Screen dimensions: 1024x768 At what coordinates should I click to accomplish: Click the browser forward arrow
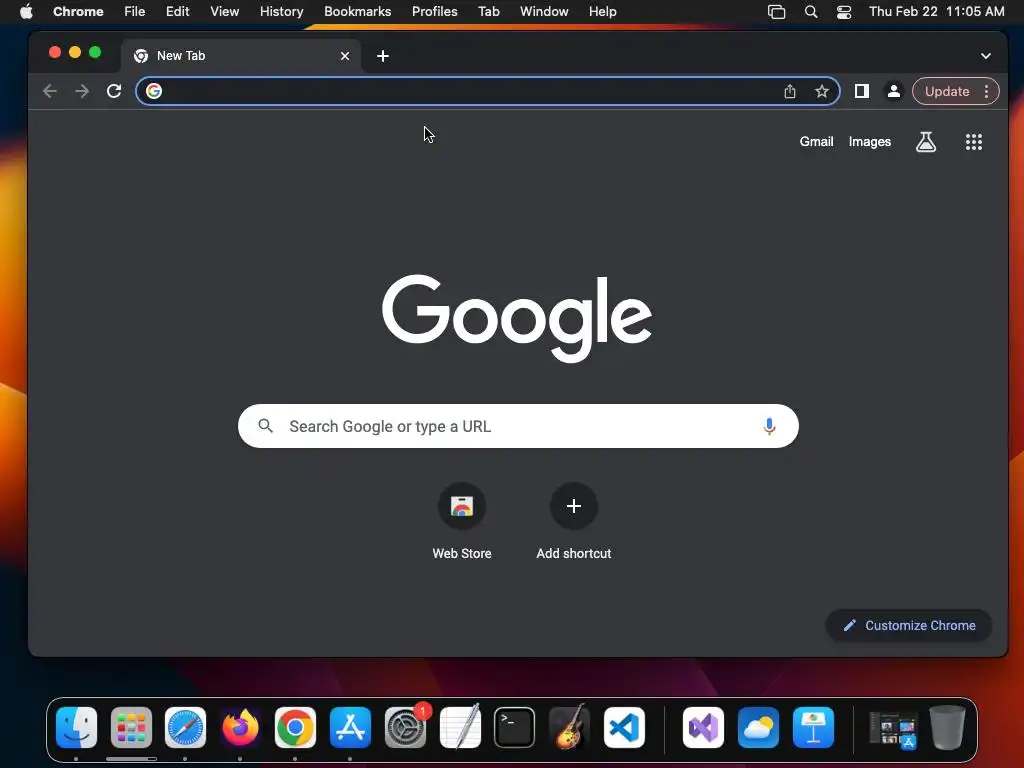coord(82,91)
